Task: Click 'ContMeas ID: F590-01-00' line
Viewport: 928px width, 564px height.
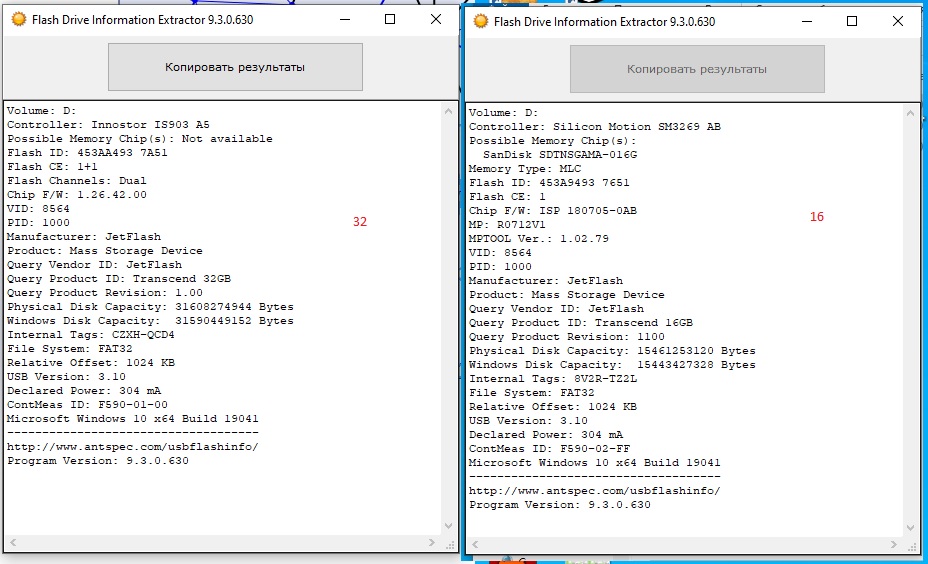Action: 87,405
